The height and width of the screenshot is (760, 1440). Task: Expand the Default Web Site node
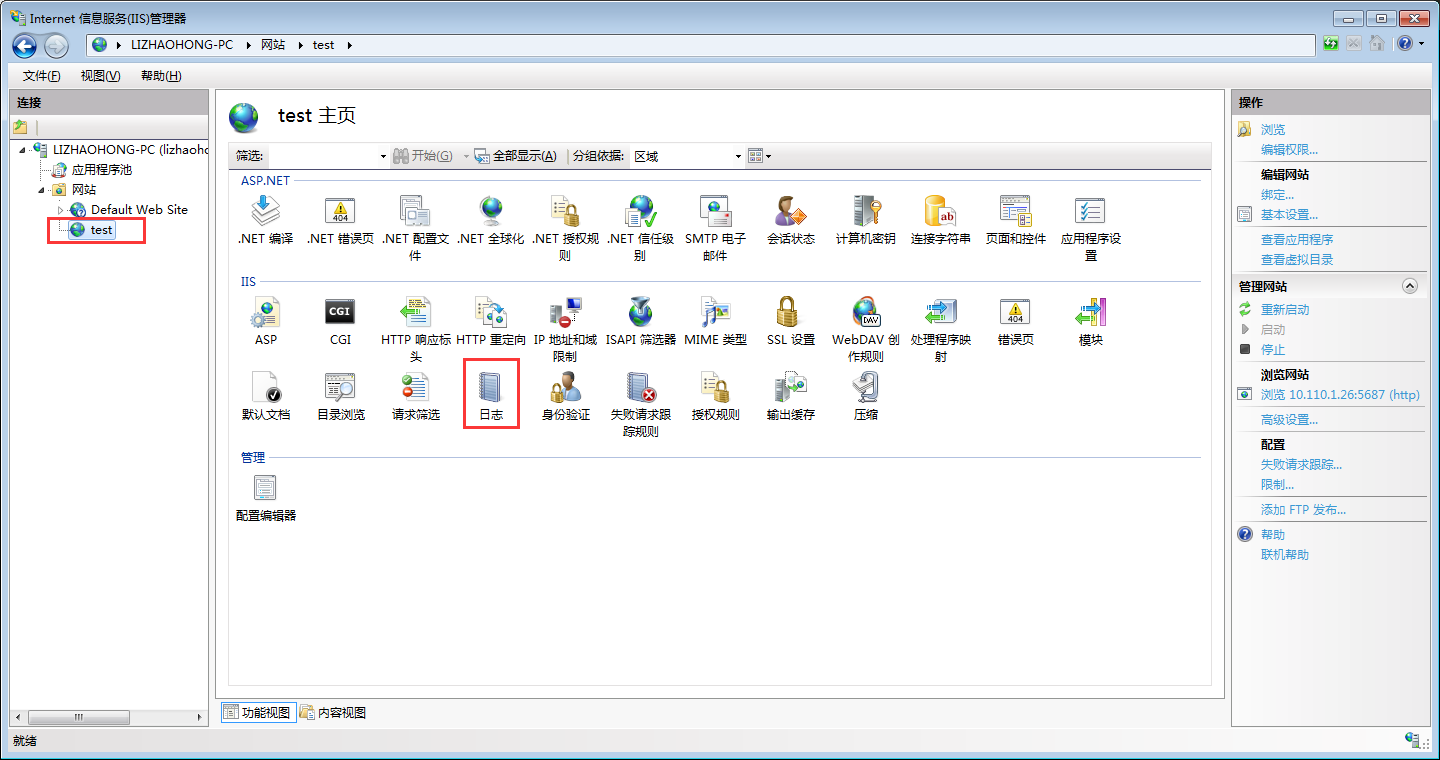[60, 210]
